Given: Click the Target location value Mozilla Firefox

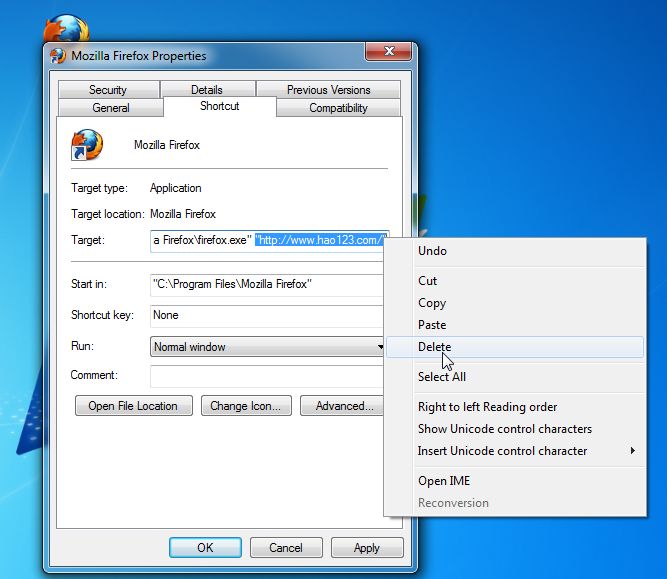Looking at the screenshot, I should click(x=183, y=214).
